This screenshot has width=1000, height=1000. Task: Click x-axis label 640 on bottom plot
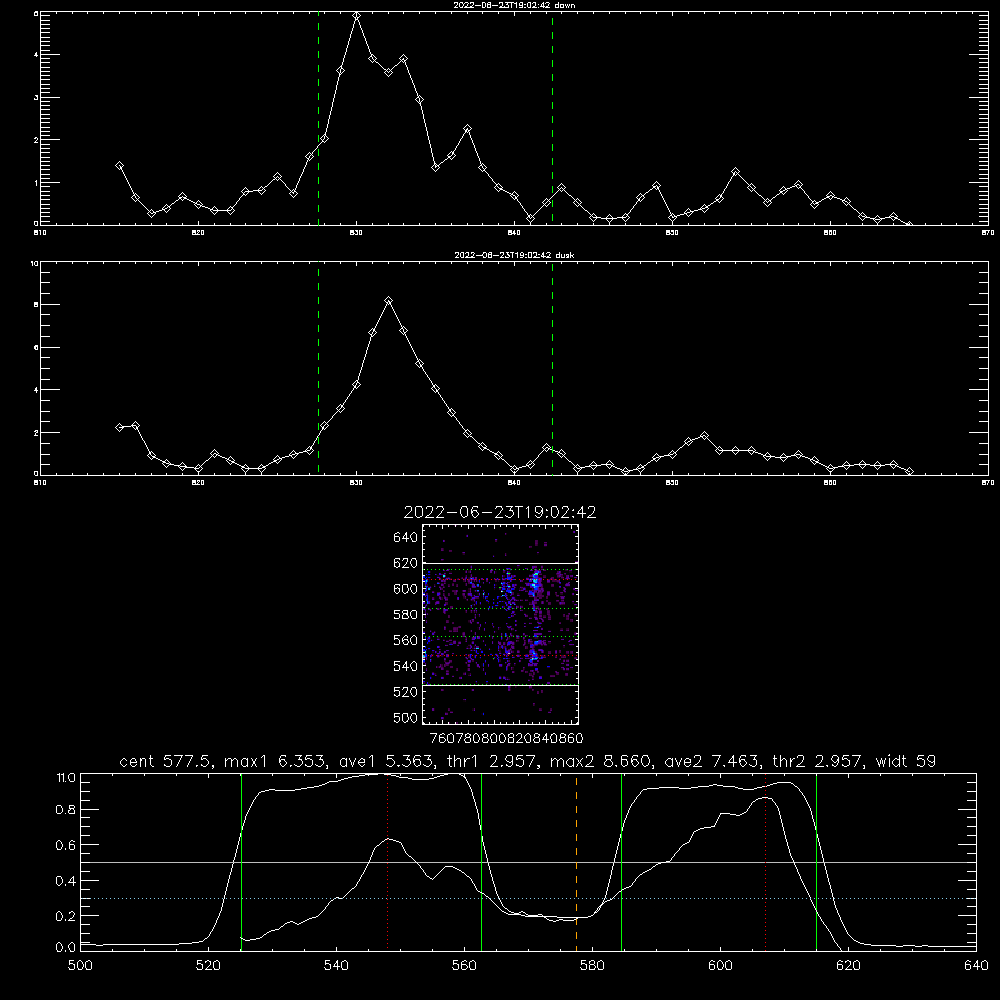coord(976,966)
